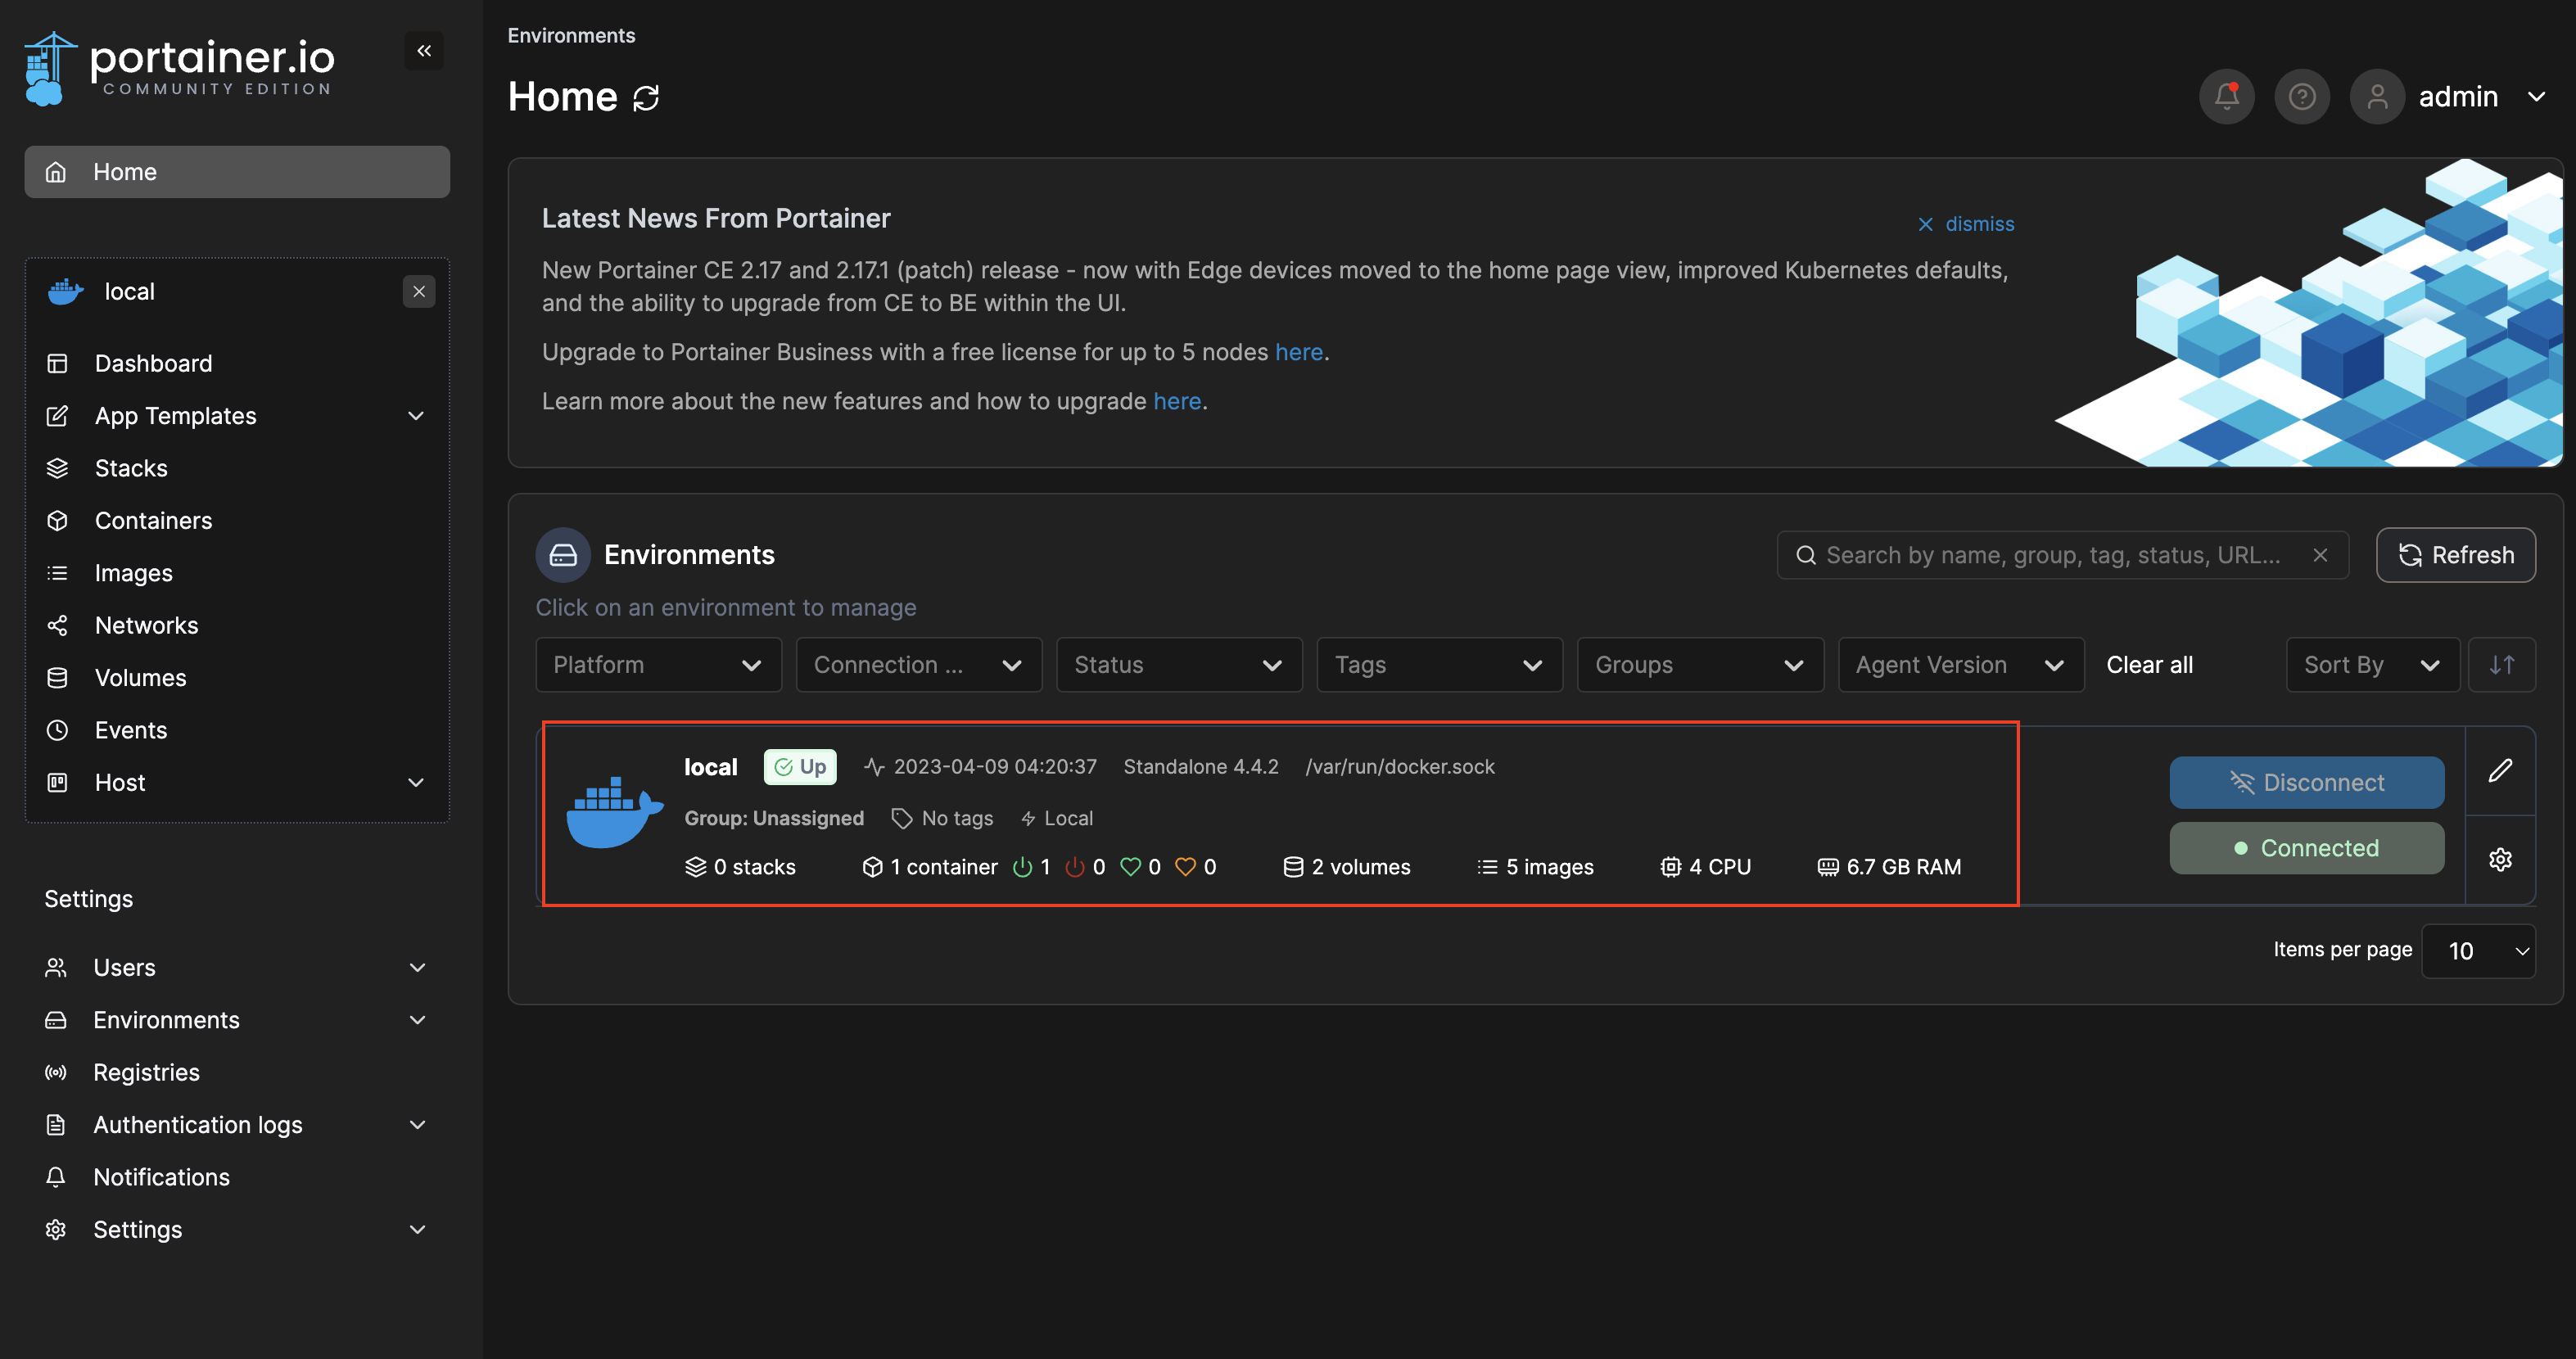Collapse sidebar with double chevron icon
The image size is (2576, 1359).
(424, 51)
